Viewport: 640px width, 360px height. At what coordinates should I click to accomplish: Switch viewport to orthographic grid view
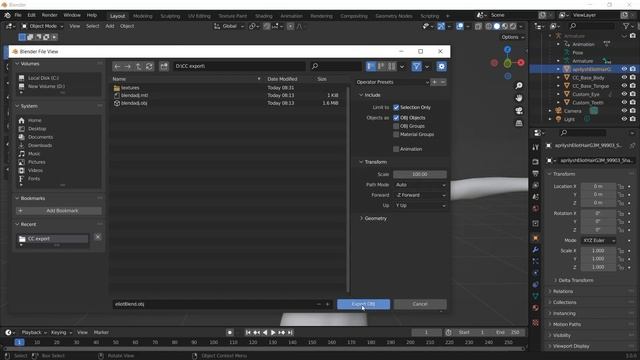[519, 123]
